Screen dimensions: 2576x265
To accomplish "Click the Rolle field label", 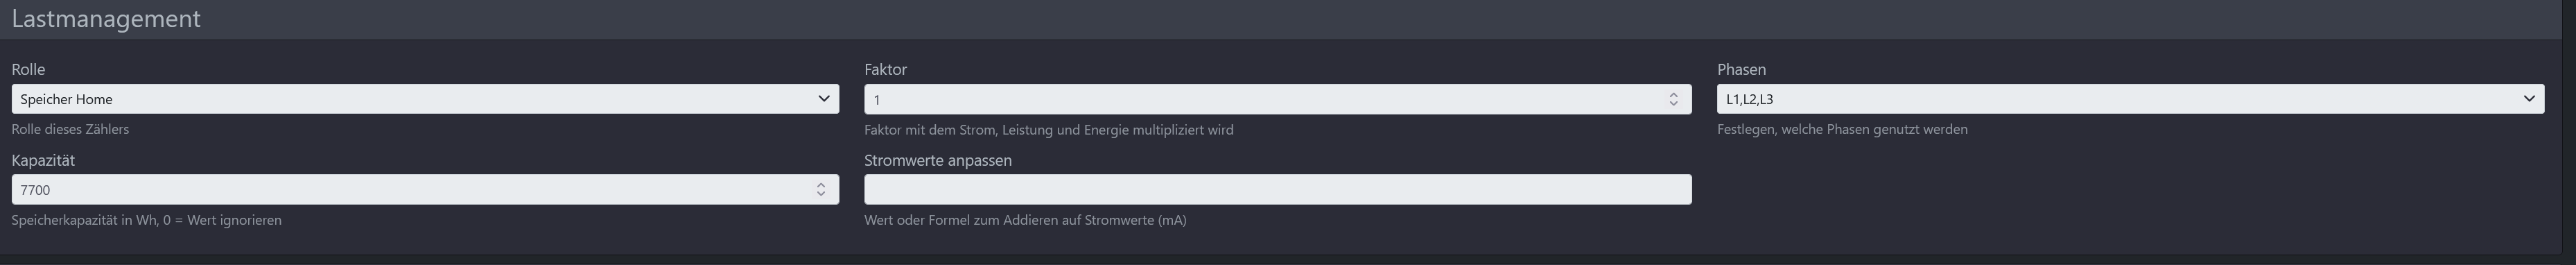I will pos(28,69).
